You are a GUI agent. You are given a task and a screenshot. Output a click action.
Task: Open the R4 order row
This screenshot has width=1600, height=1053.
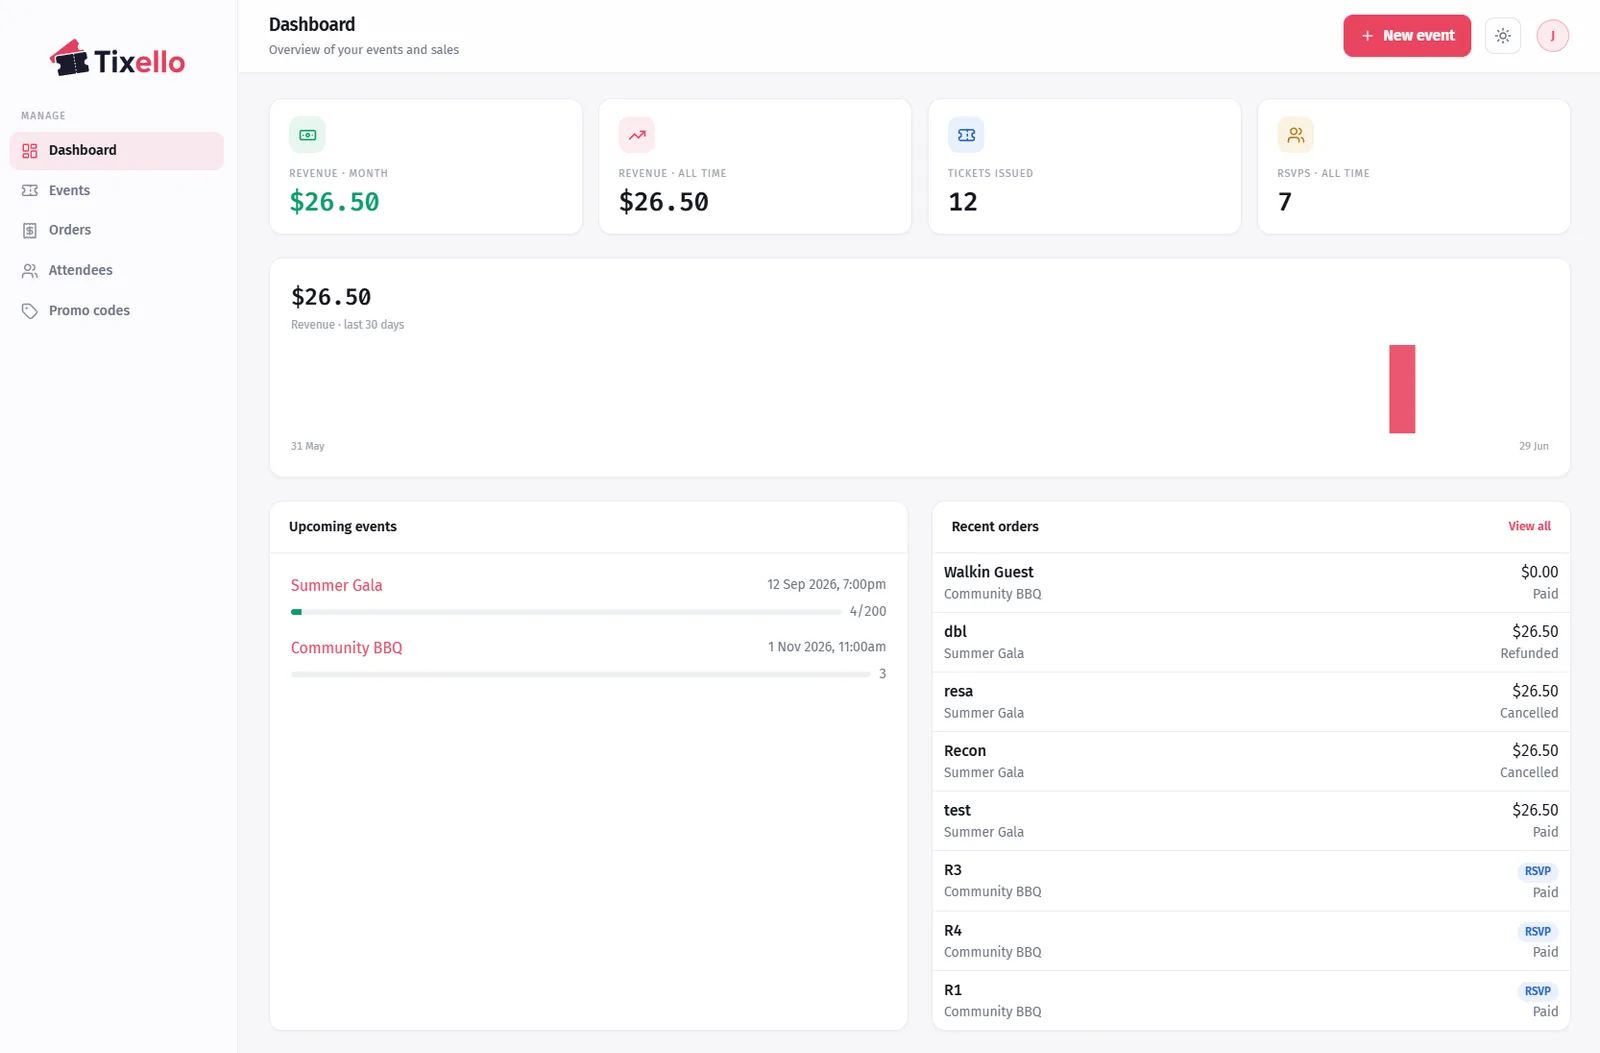click(1251, 941)
